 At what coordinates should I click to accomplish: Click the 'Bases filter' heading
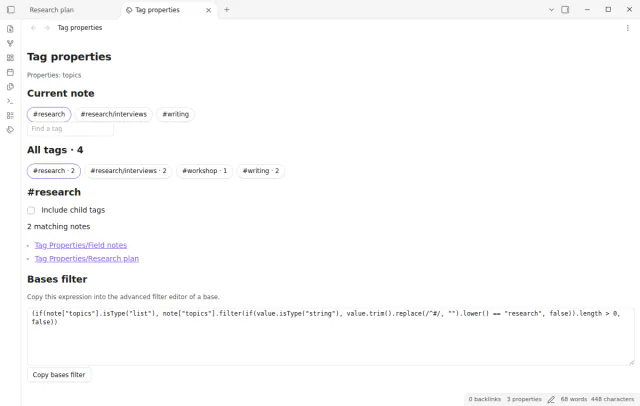click(57, 280)
